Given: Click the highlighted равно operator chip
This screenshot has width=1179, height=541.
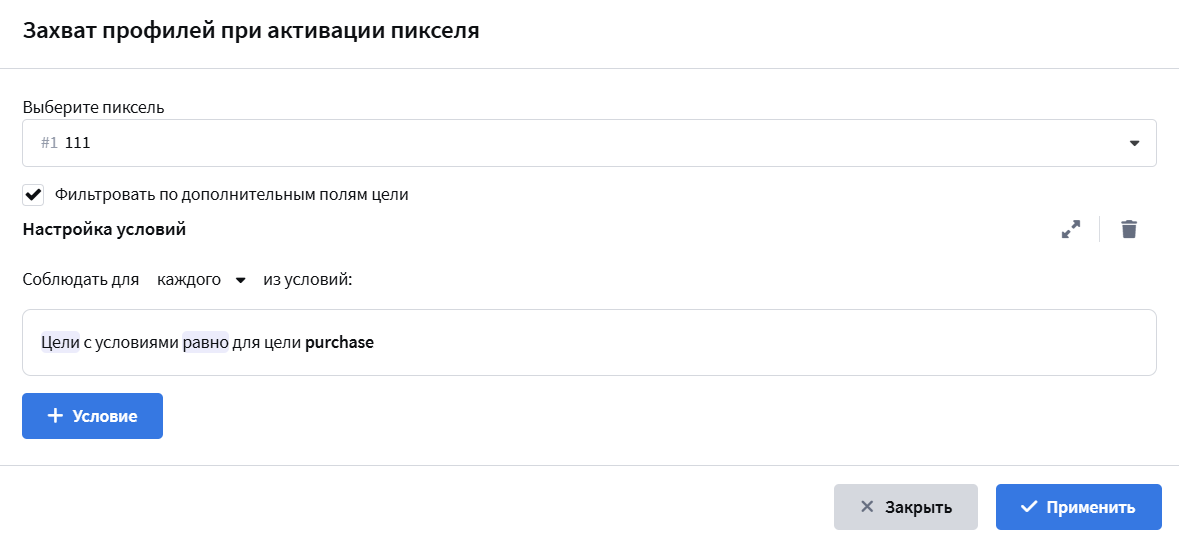Looking at the screenshot, I should click(x=205, y=342).
